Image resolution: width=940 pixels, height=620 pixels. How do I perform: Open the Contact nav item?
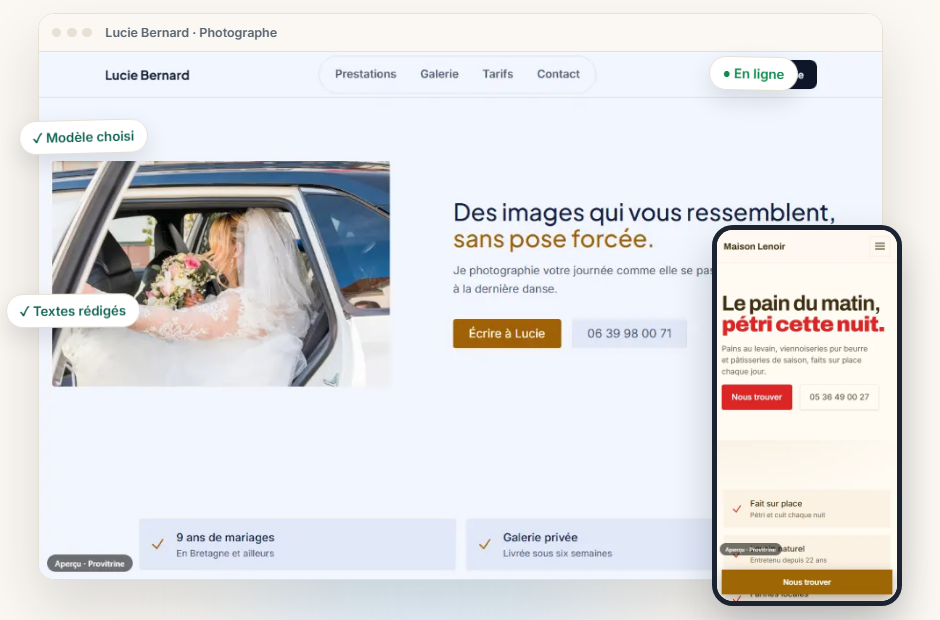tap(558, 74)
